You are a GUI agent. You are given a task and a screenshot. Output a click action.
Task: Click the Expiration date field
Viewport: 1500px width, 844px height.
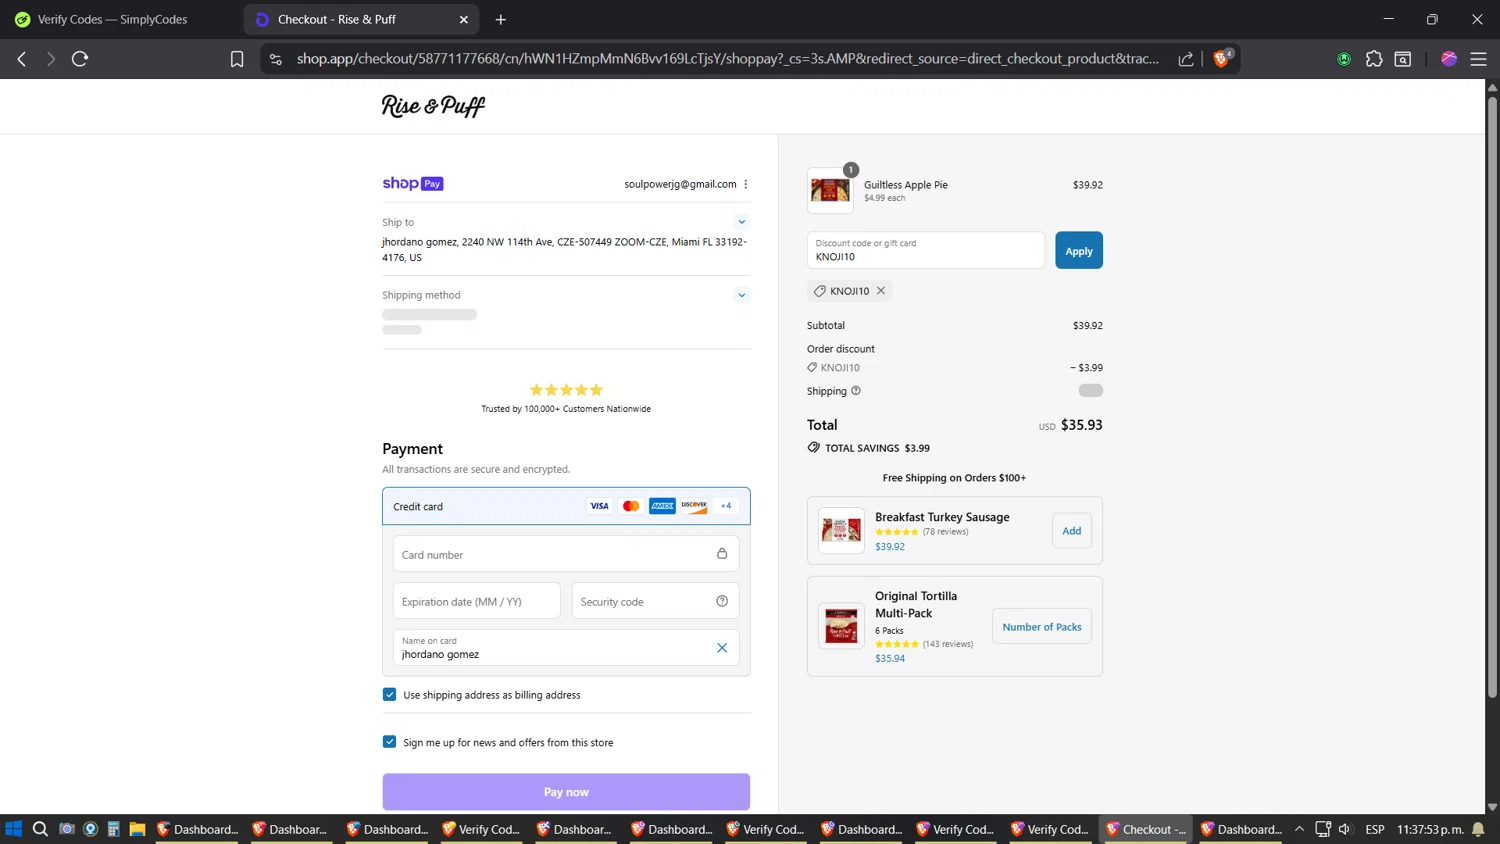[x=476, y=601]
